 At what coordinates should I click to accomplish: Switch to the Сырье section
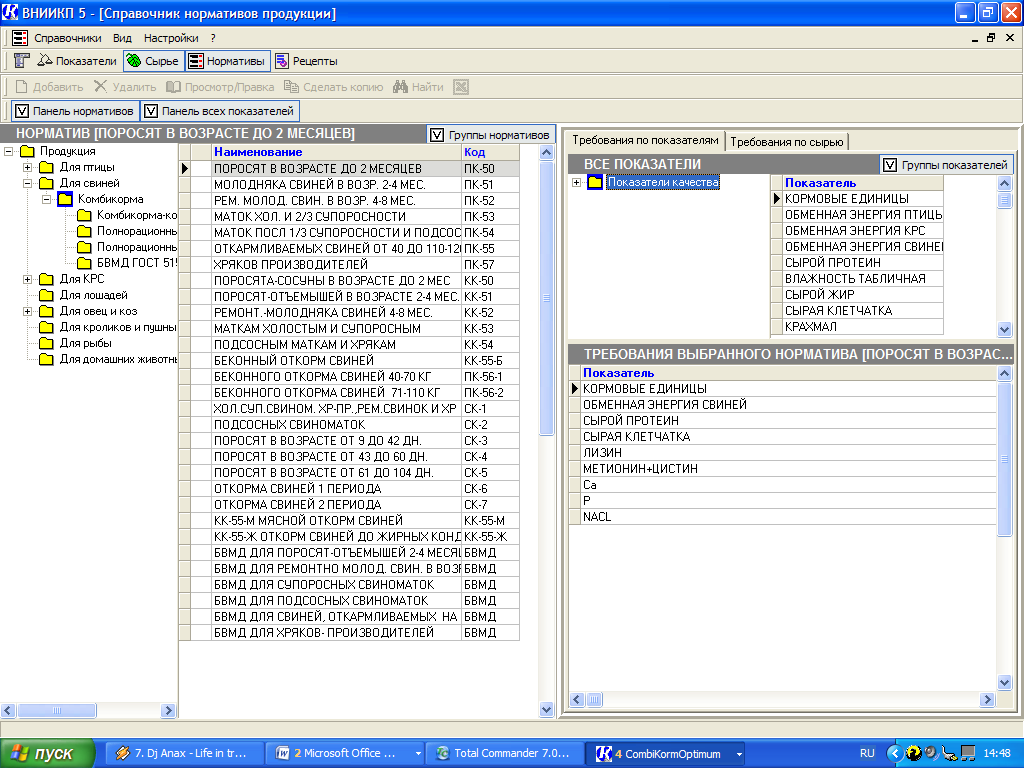pos(153,61)
